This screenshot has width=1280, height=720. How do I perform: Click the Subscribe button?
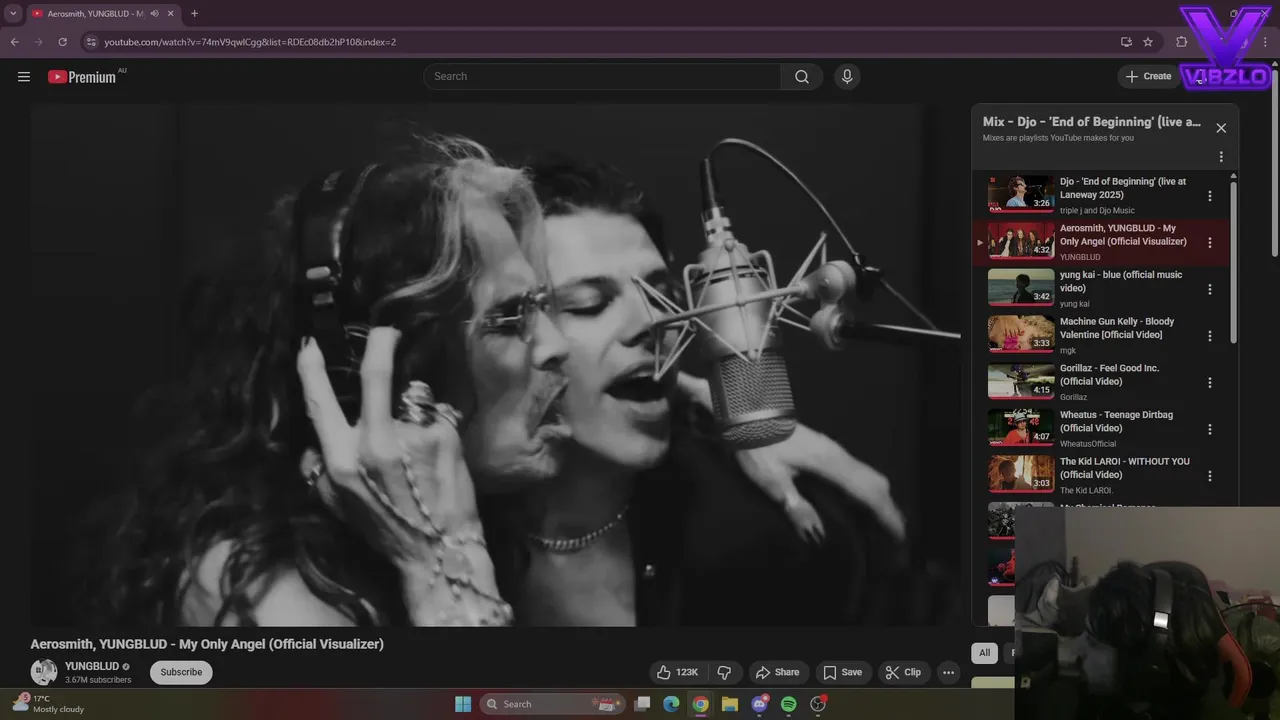tap(181, 672)
